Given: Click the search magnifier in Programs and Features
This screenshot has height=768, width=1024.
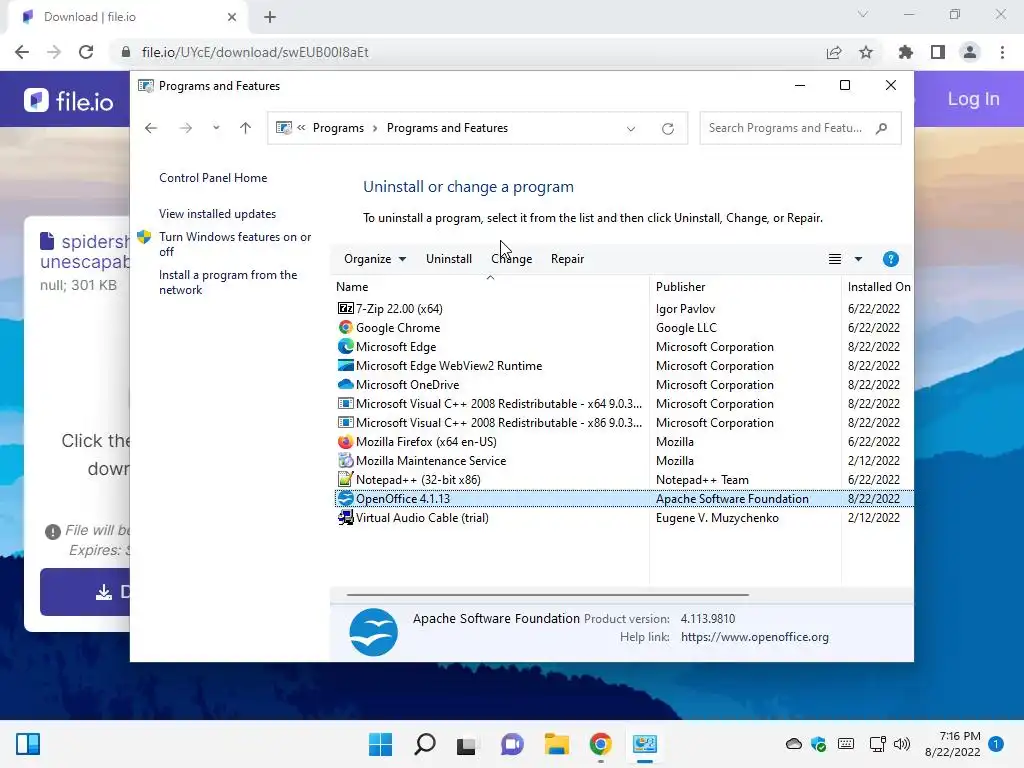Looking at the screenshot, I should (x=882, y=128).
